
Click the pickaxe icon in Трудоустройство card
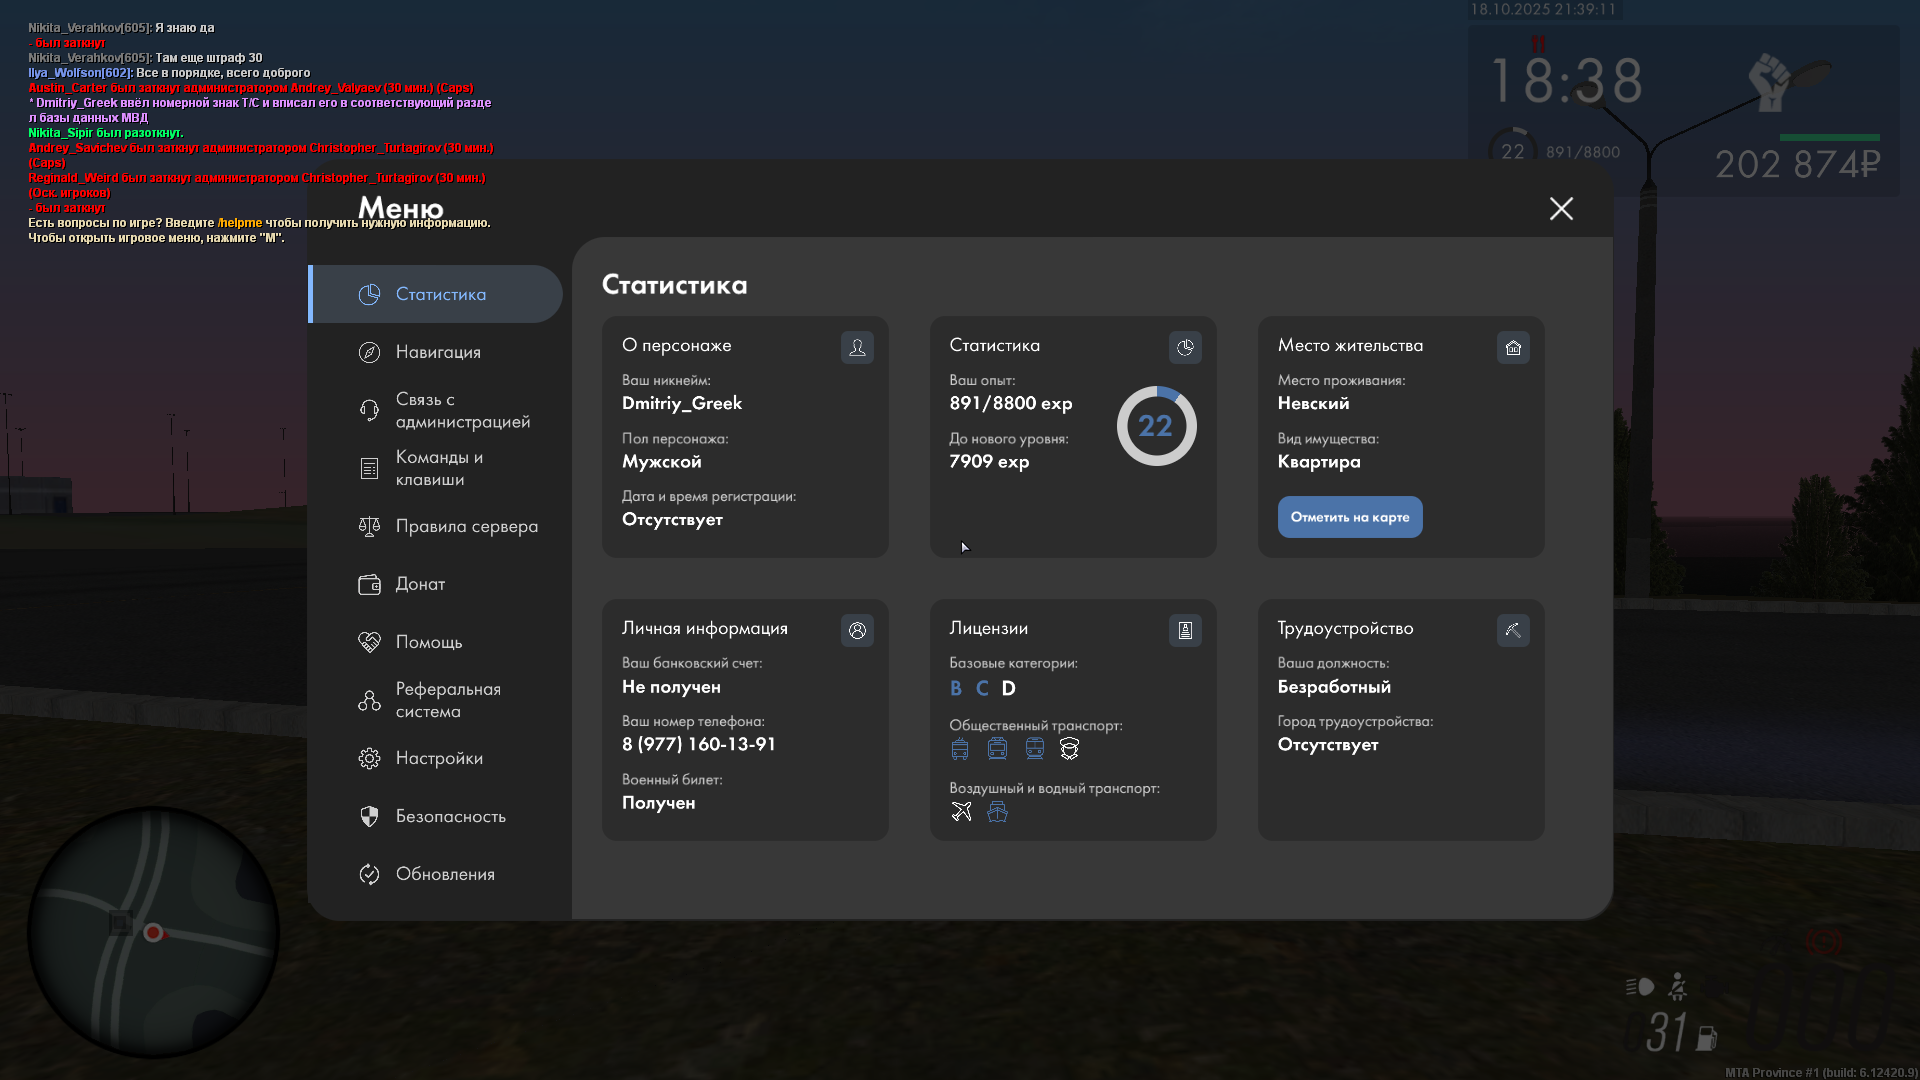point(1513,630)
